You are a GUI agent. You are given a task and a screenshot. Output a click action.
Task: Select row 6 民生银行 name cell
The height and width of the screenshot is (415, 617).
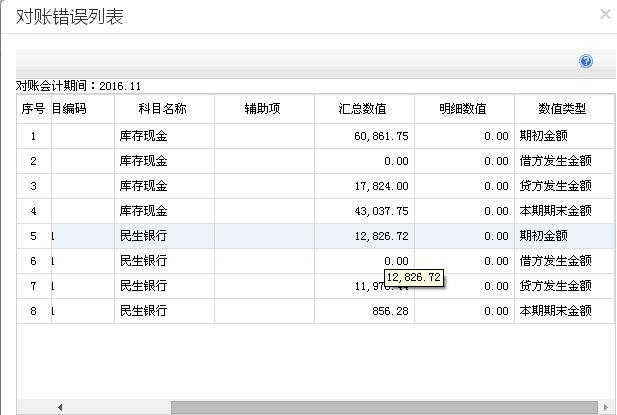[x=164, y=261]
